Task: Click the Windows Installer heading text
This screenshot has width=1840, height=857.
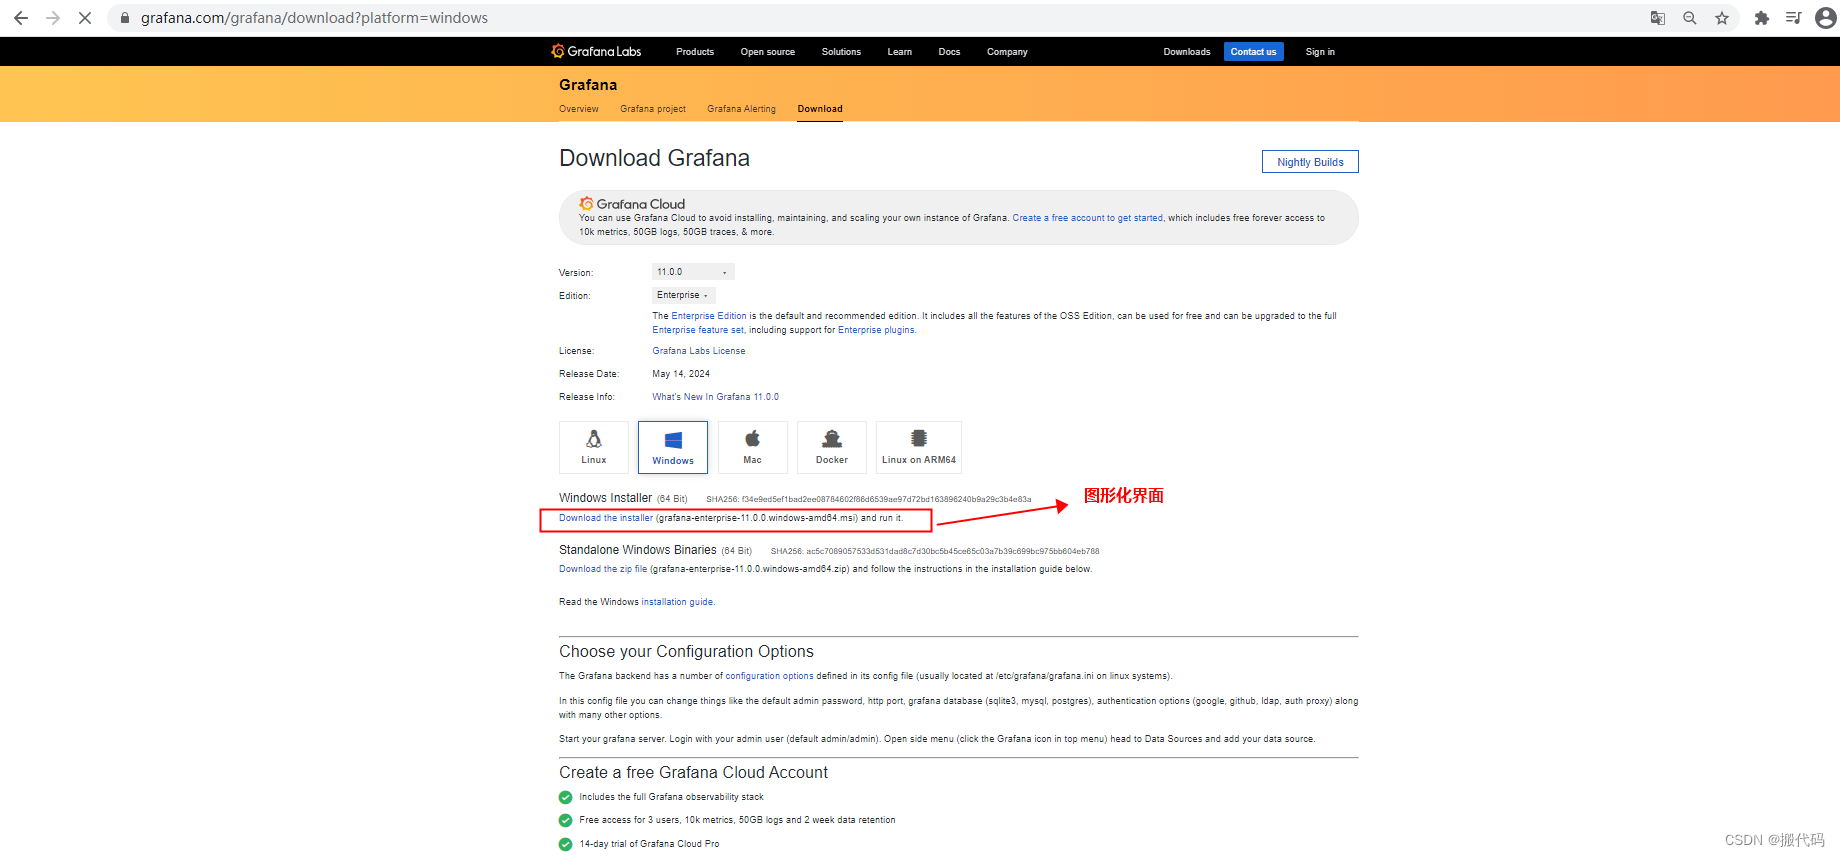Action: tap(605, 498)
